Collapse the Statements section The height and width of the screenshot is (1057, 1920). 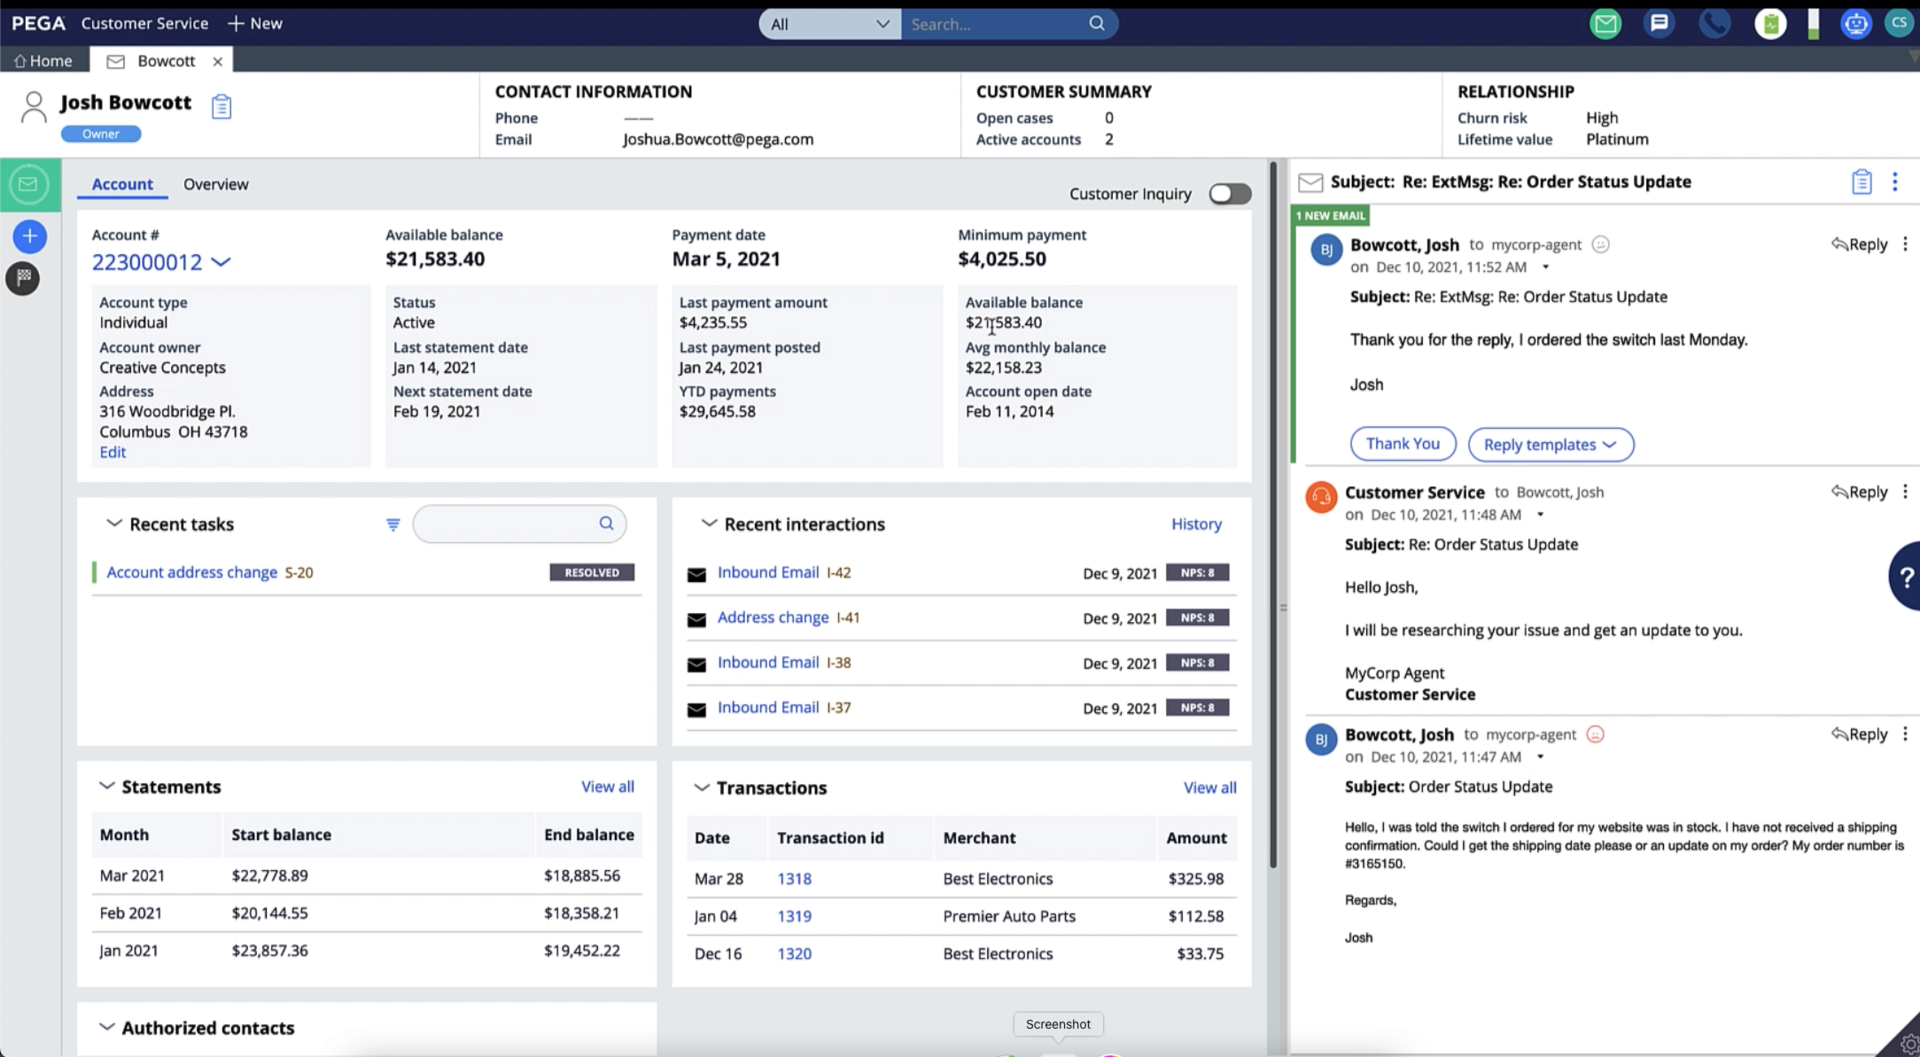click(106, 787)
